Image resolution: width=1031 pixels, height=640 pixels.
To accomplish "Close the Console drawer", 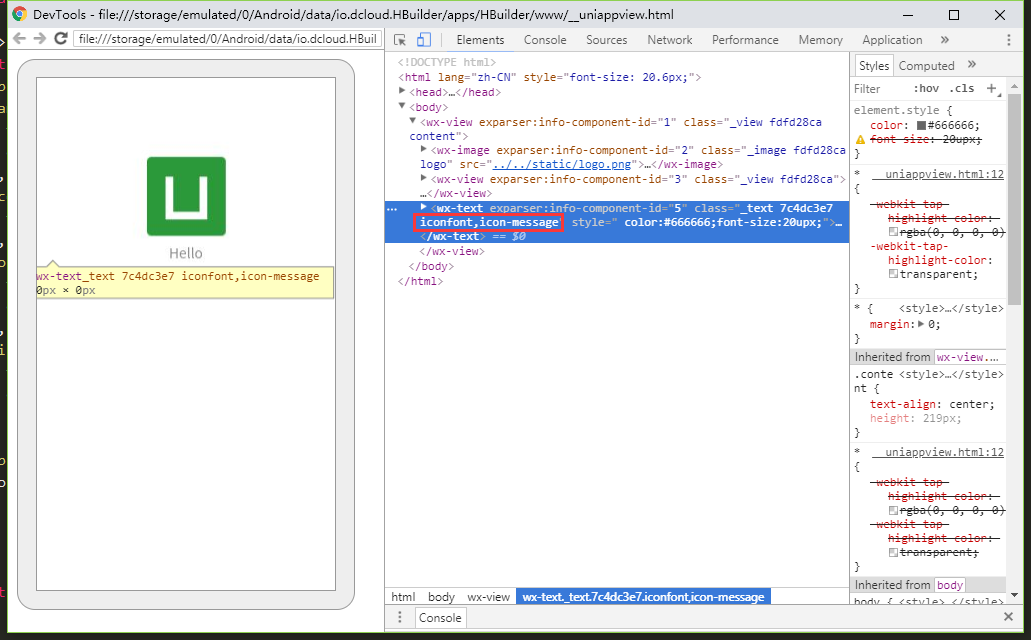I will pyautogui.click(x=1008, y=616).
